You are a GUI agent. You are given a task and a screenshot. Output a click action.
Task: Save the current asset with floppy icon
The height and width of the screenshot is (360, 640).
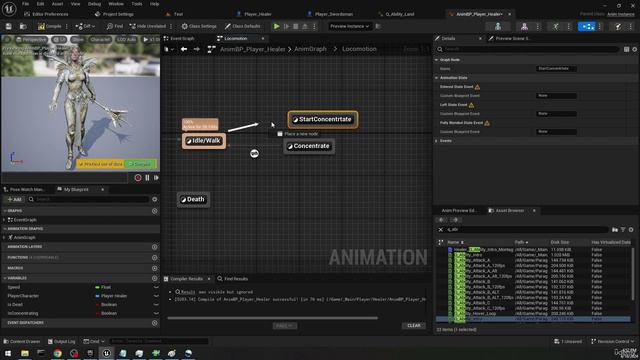[x=8, y=26]
